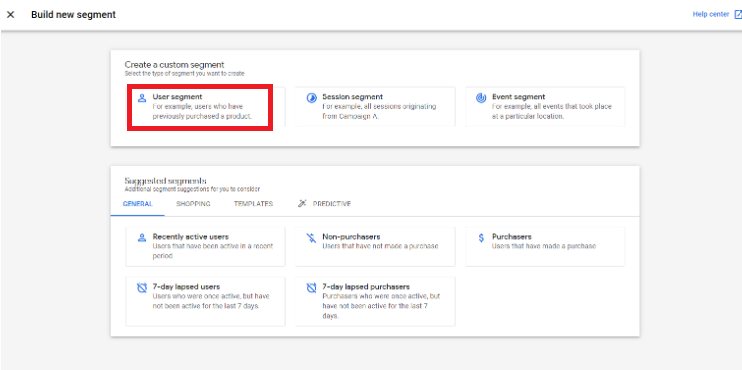Click the 7-day lapsed users clock icon
Viewport: 742px width, 370px height.
pos(141,288)
